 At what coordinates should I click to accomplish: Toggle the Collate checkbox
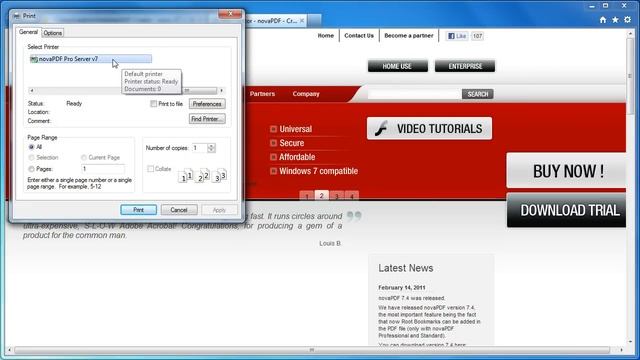point(151,169)
